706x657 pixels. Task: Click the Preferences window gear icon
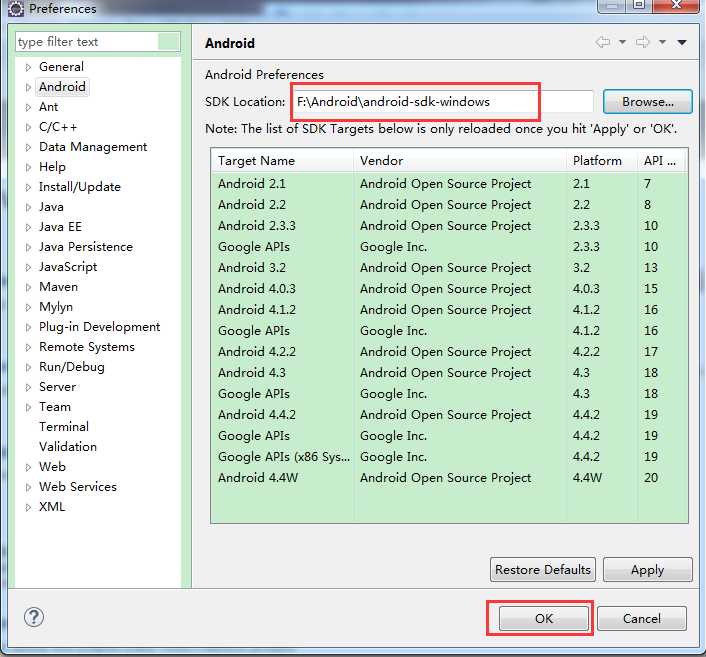point(16,9)
